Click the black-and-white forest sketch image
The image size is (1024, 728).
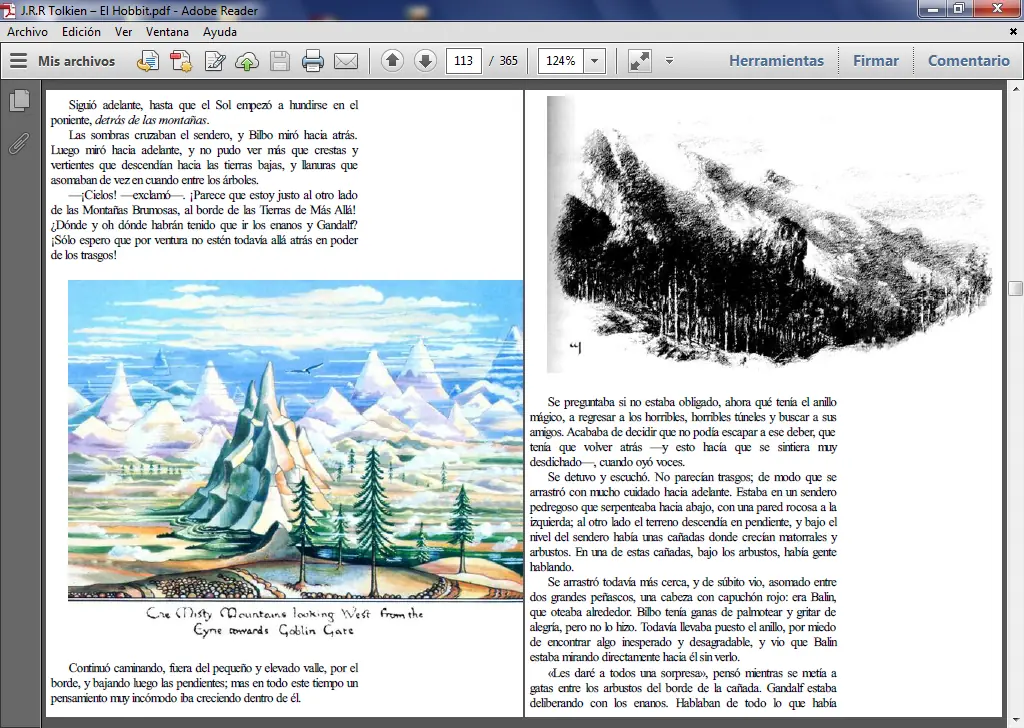click(x=771, y=235)
